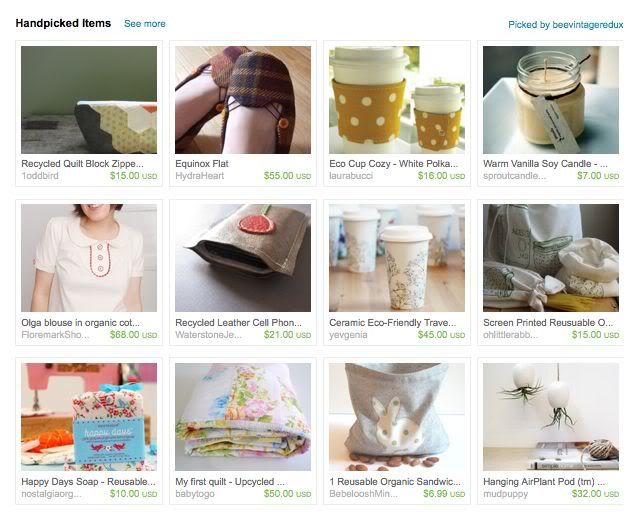Select the Warm Vanilla Soy Candle image
This screenshot has height=518, width=641.
coord(551,100)
